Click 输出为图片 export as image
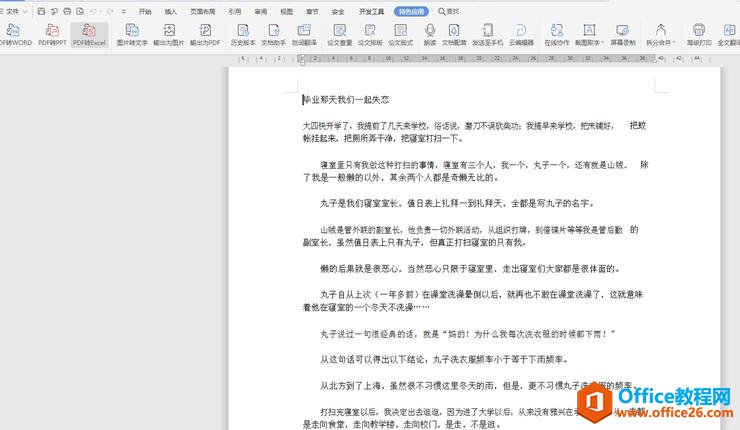740x430 pixels. 169,35
